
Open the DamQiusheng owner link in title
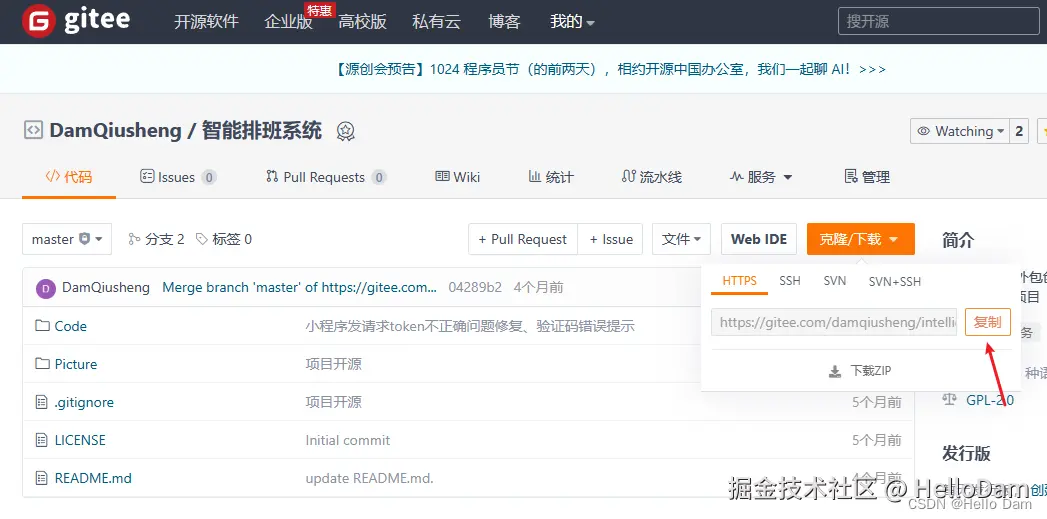tap(116, 130)
